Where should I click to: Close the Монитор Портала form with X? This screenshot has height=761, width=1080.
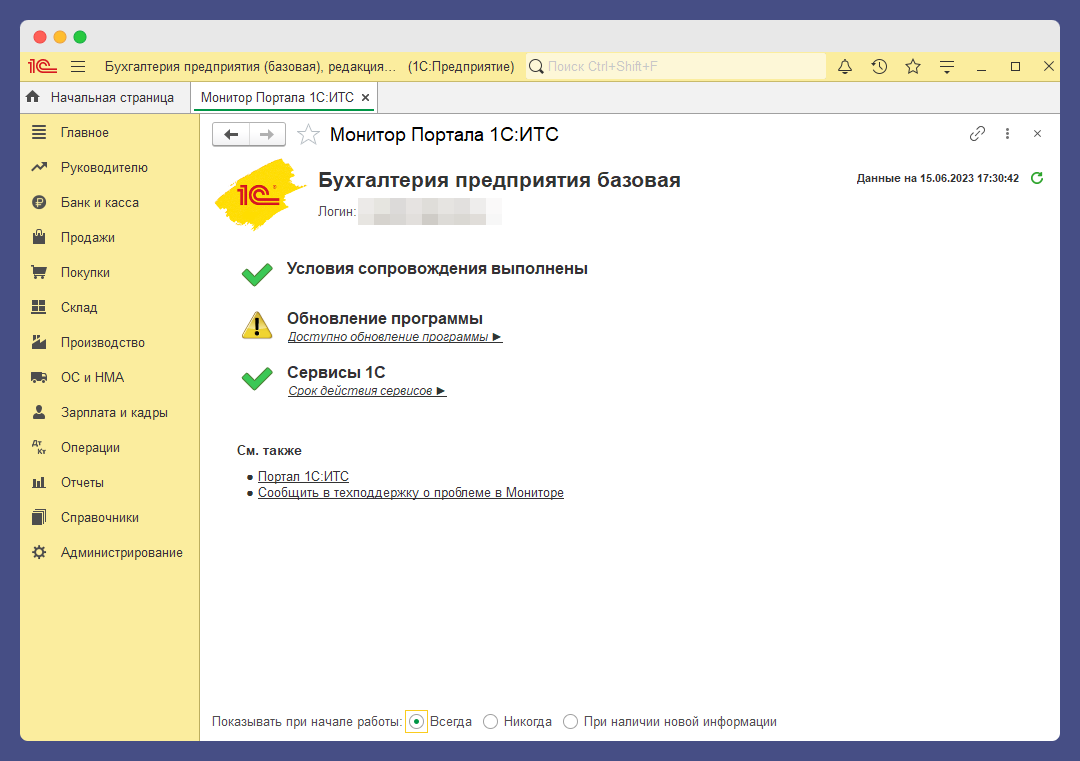point(1037,134)
